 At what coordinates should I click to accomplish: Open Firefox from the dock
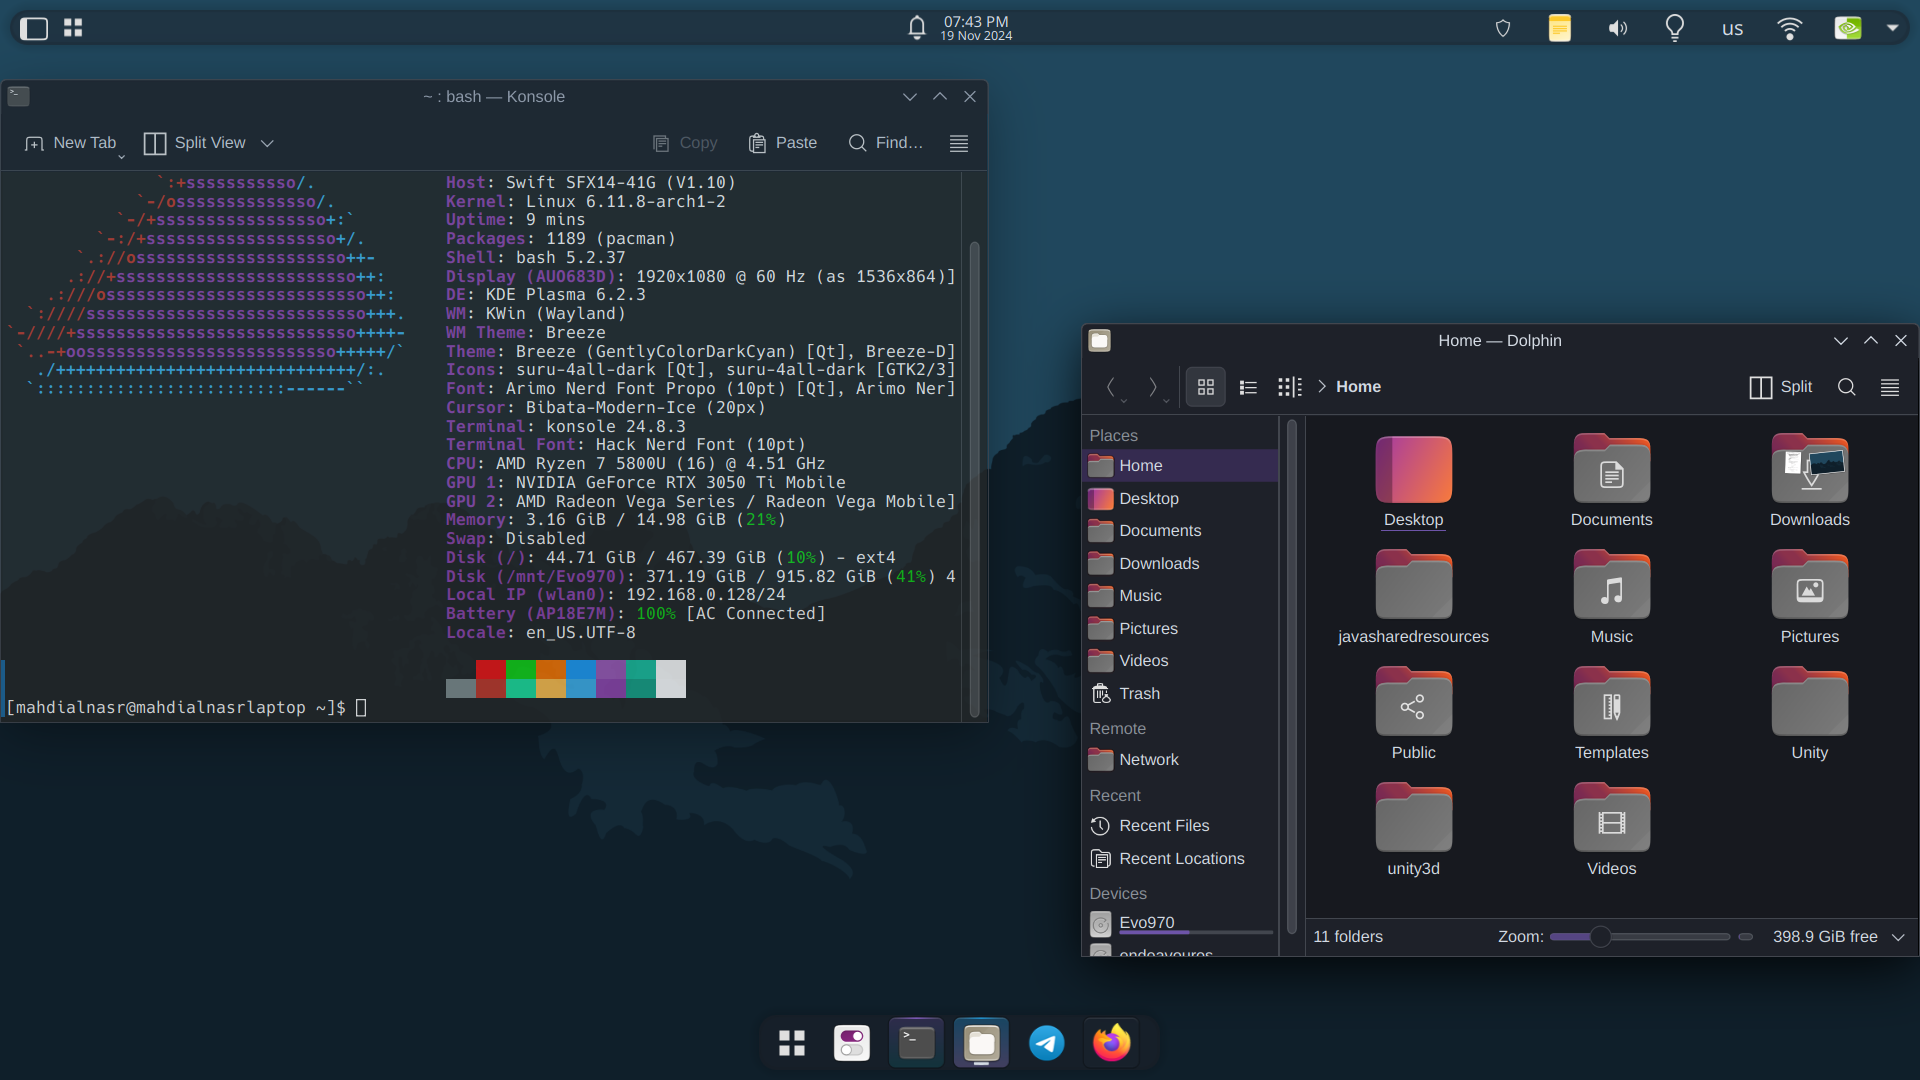tap(1111, 1043)
